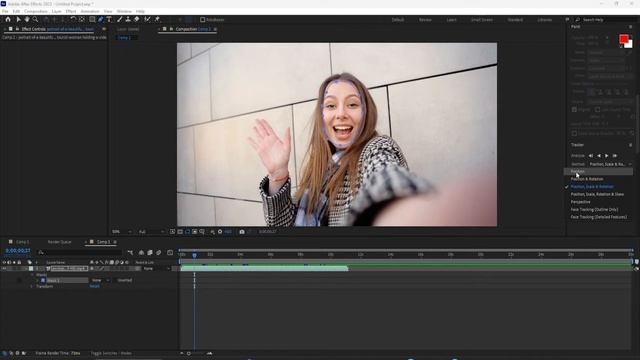Click the Libraries workspace button
This screenshot has height=360, width=640.
click(544, 20)
